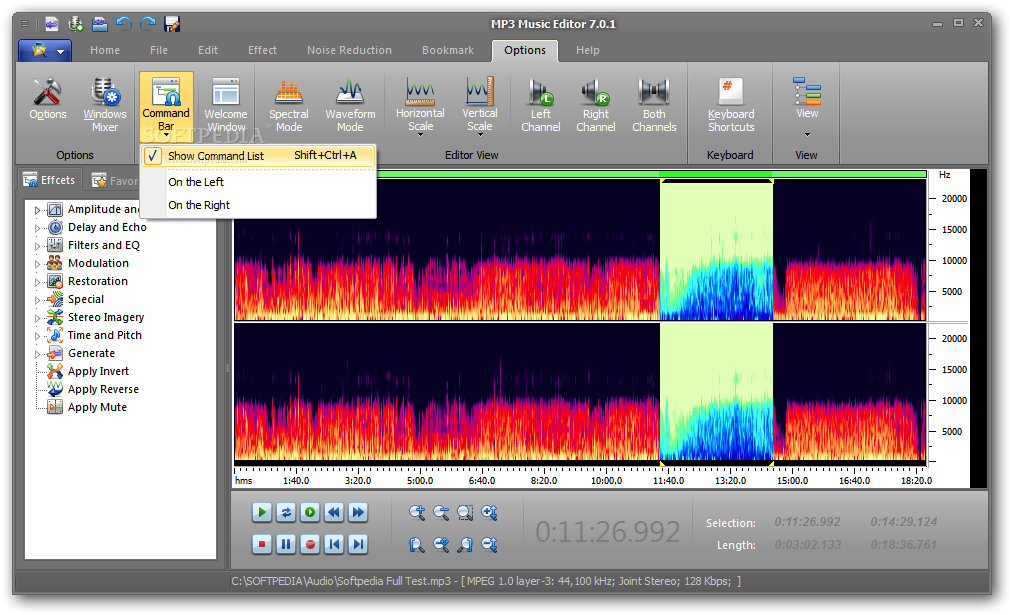This screenshot has width=1012, height=615.
Task: Expand the Modulation tree node
Action: pos(37,264)
